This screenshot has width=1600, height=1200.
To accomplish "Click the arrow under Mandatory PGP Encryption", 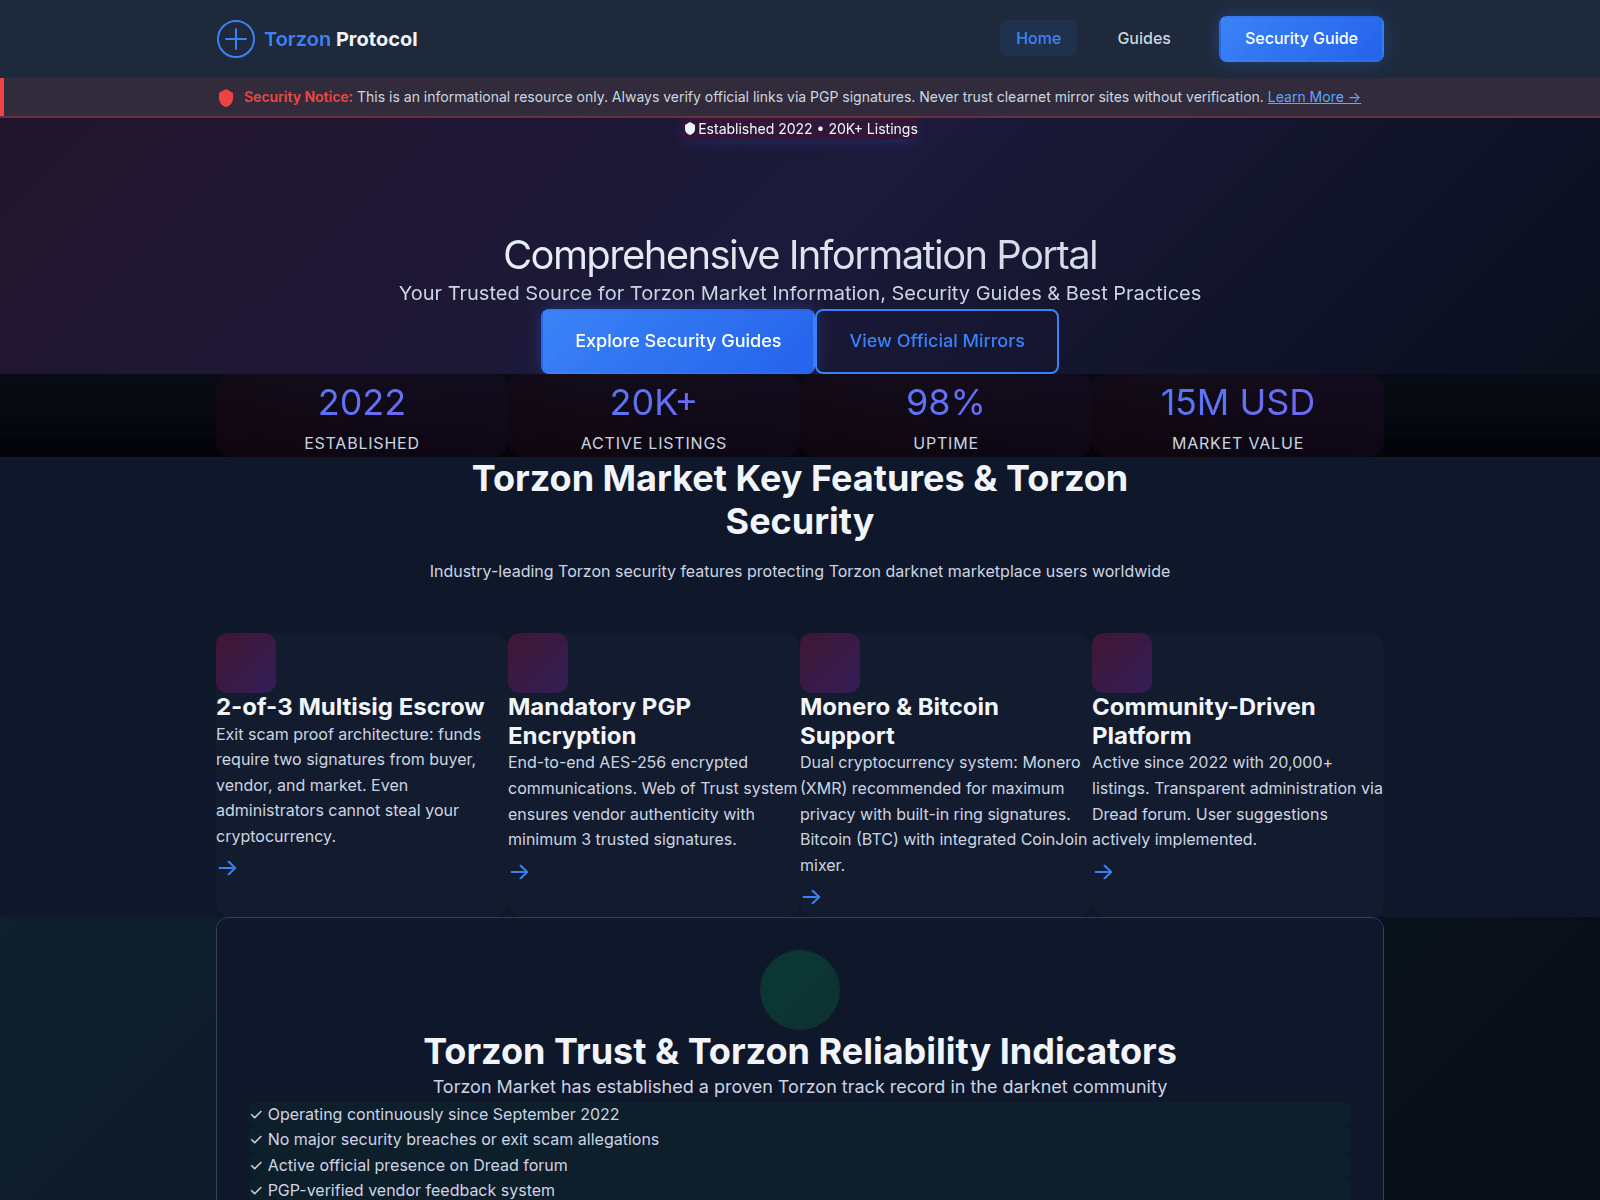I will 519,872.
